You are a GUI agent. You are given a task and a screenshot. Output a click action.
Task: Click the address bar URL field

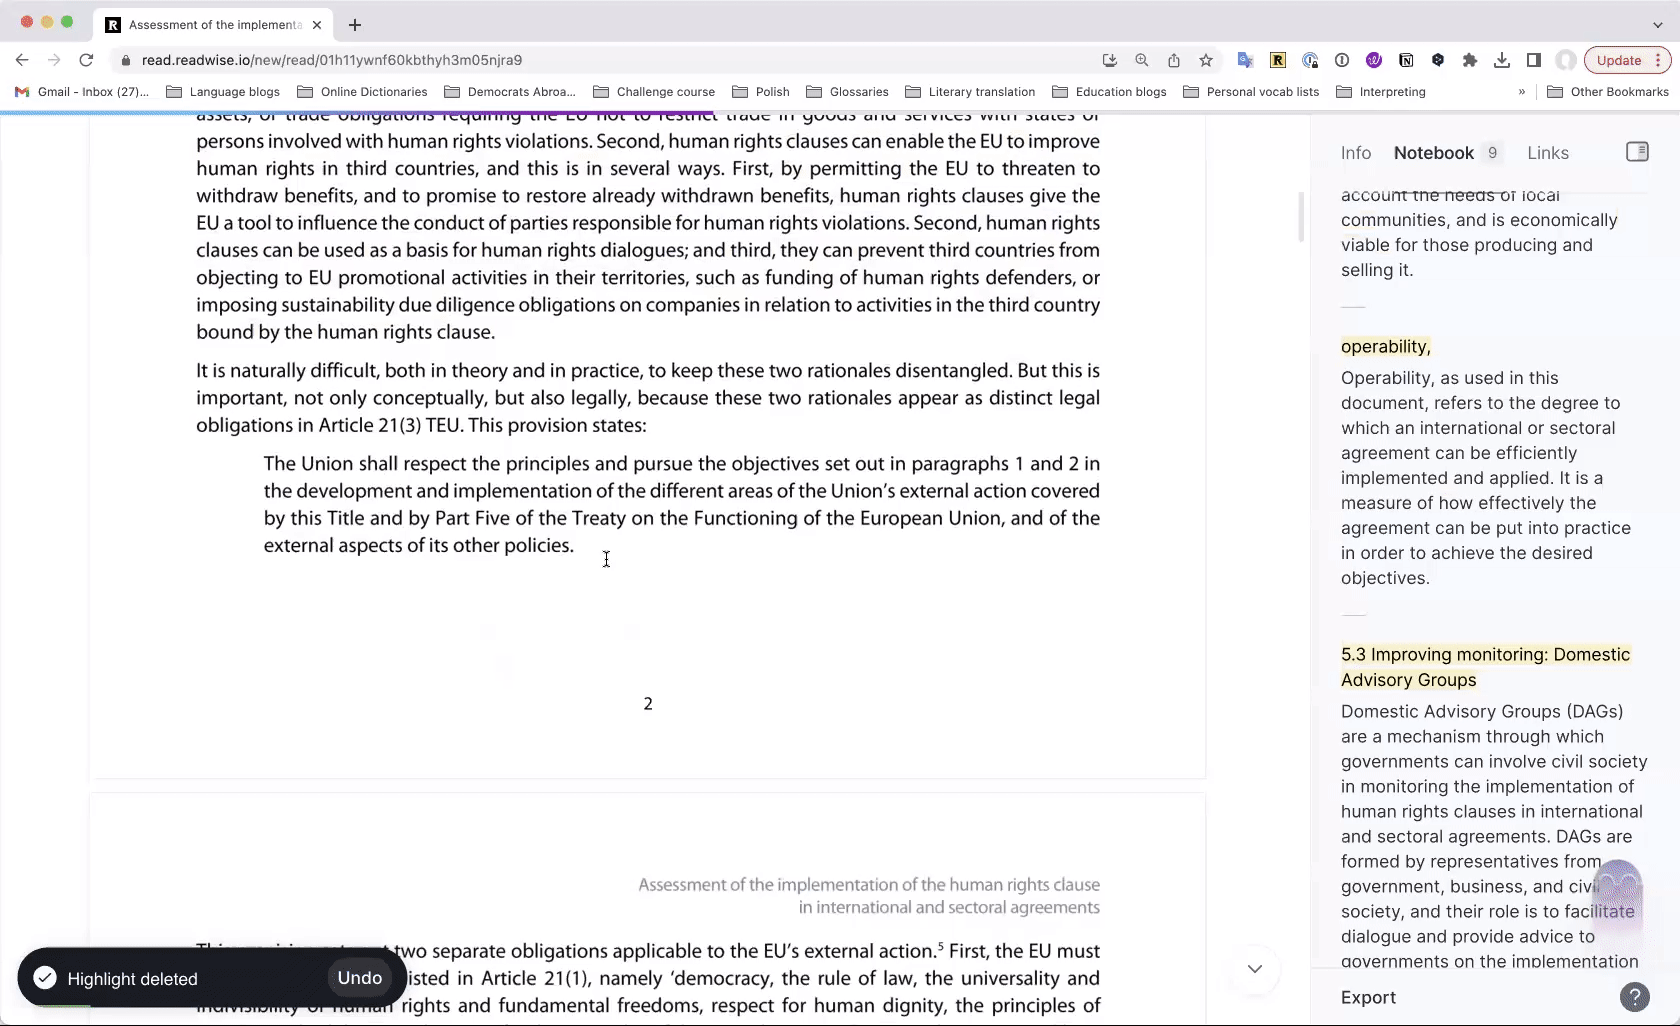(600, 60)
